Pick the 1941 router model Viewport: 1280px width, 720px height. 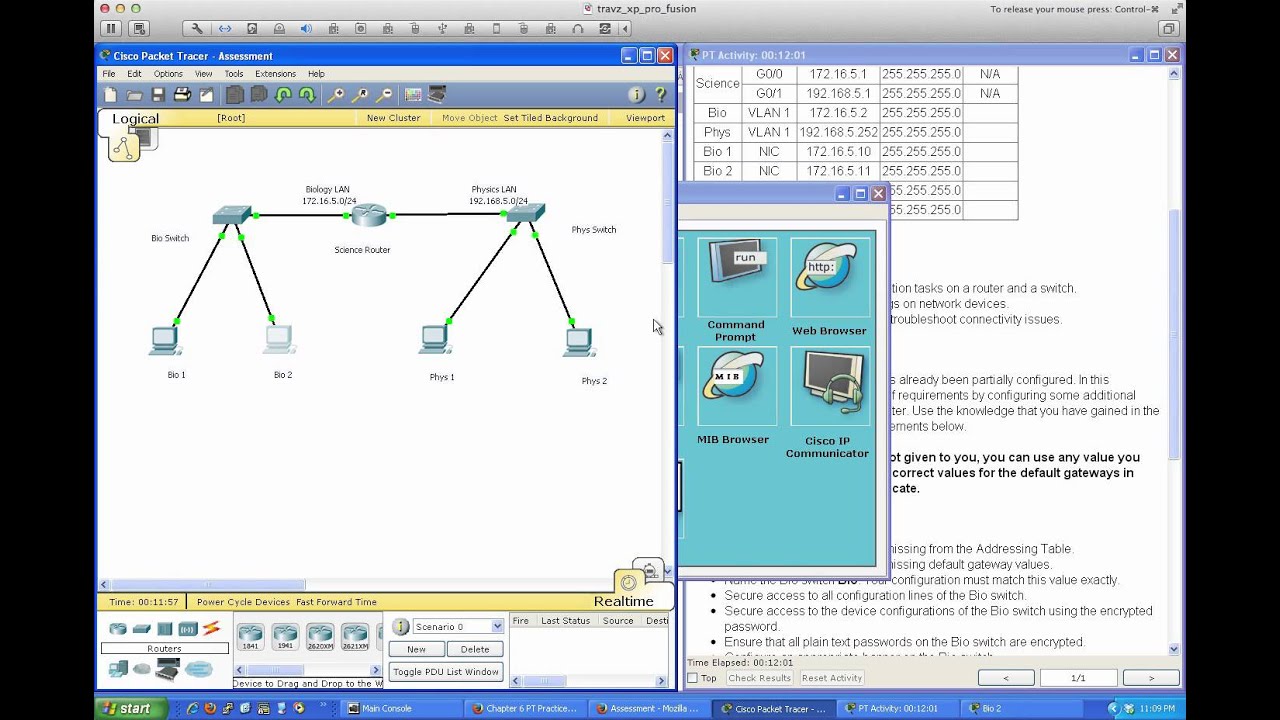click(285, 636)
